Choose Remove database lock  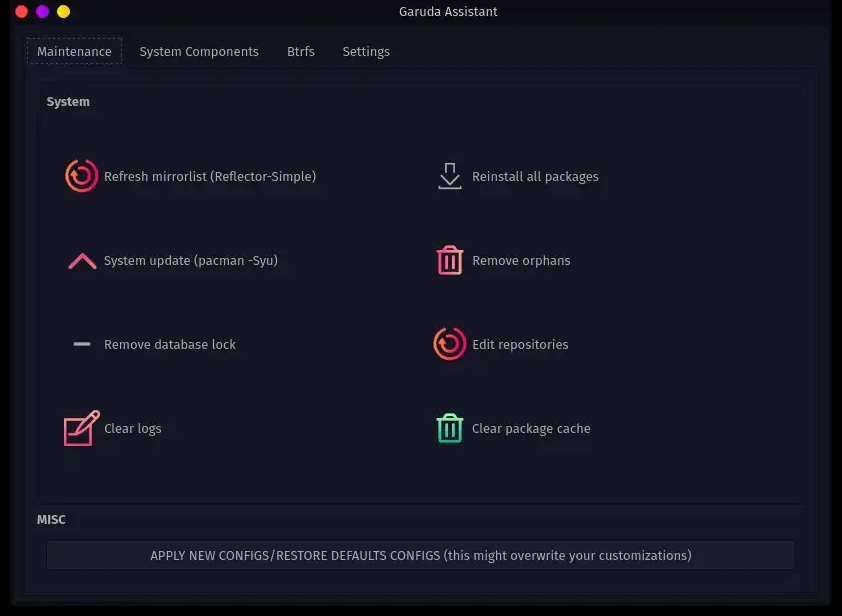point(170,344)
